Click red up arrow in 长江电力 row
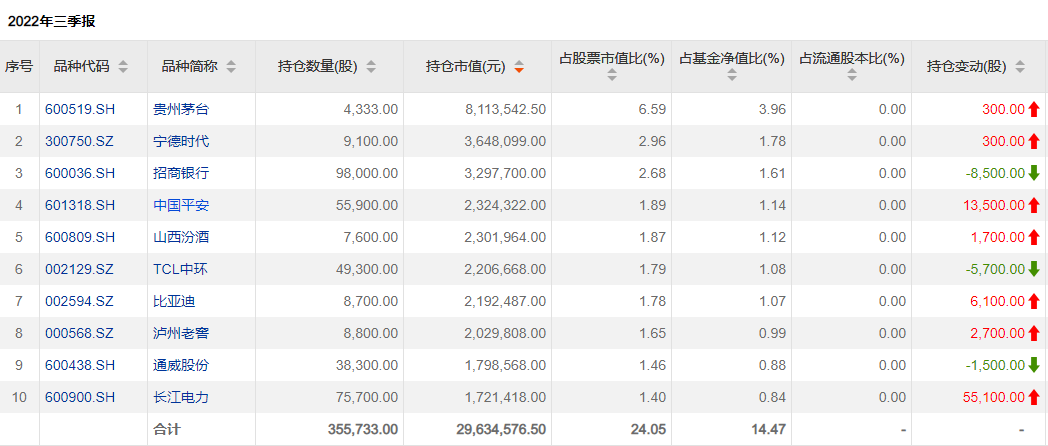 (x=1034, y=398)
